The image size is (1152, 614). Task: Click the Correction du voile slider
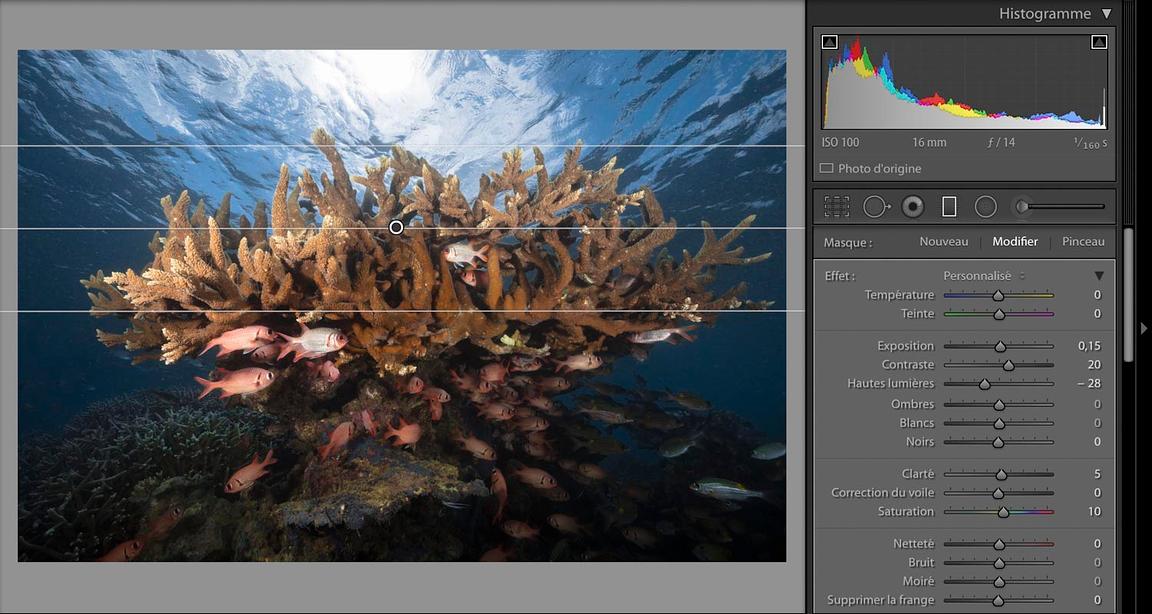[998, 493]
